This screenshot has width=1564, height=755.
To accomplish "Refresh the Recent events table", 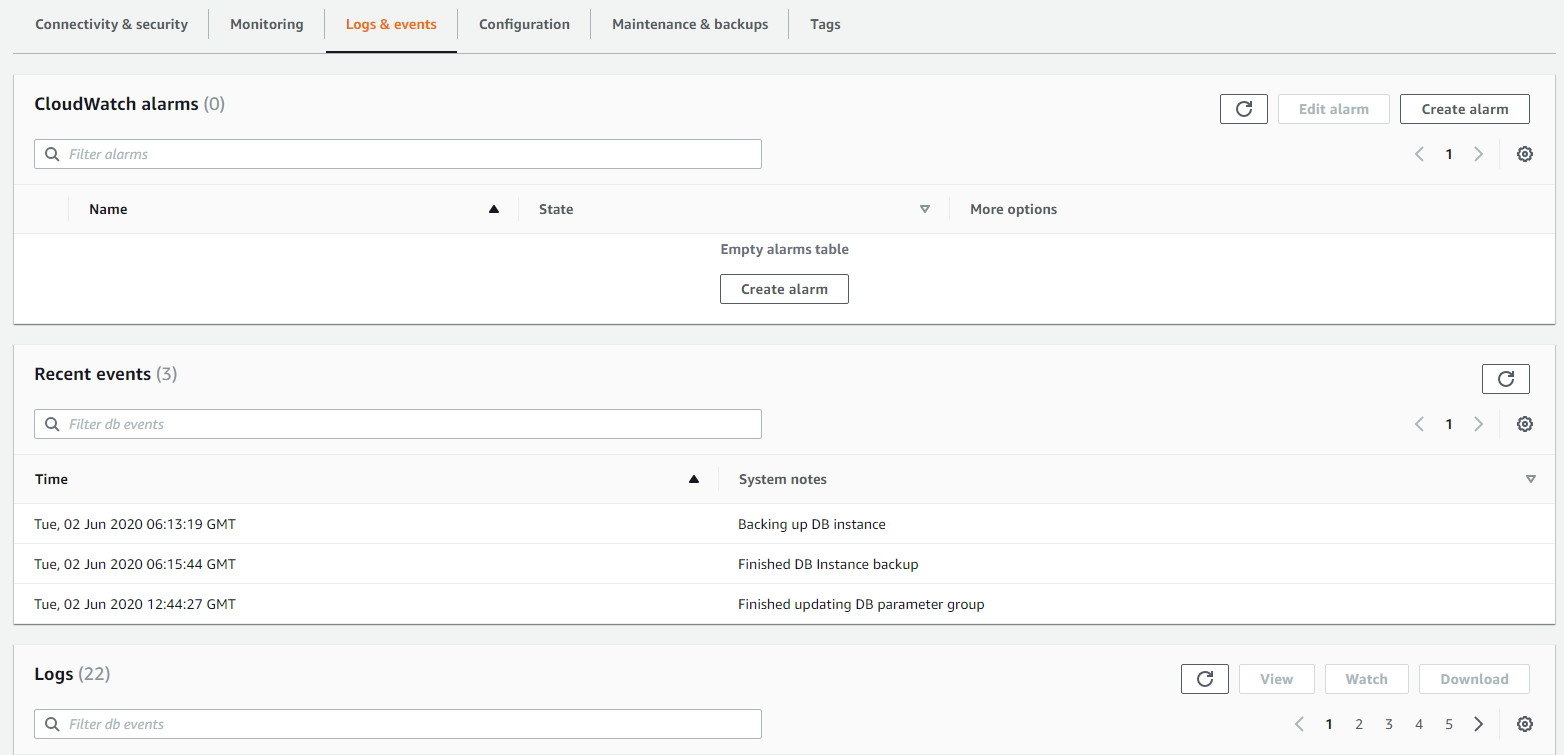I will tap(1505, 378).
